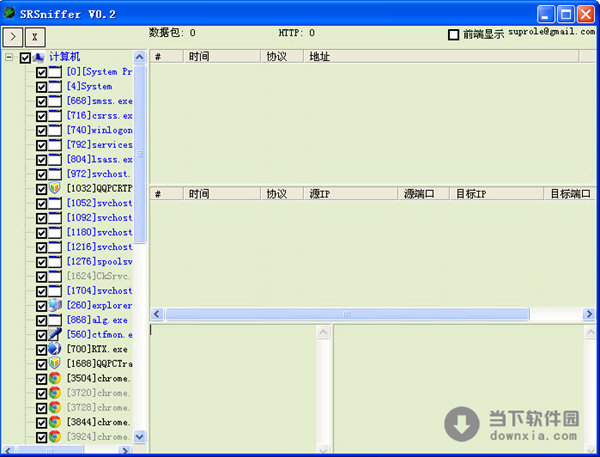
Task: Uncheck the [4]System process checkbox
Action: pyautogui.click(x=41, y=87)
